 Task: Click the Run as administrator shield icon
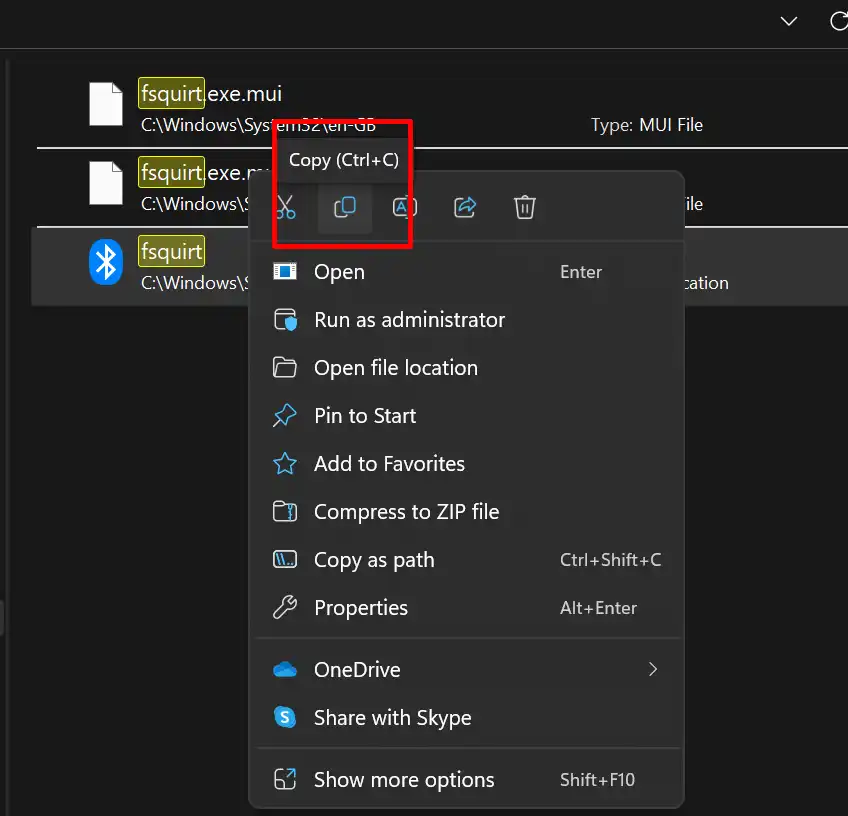coord(285,320)
